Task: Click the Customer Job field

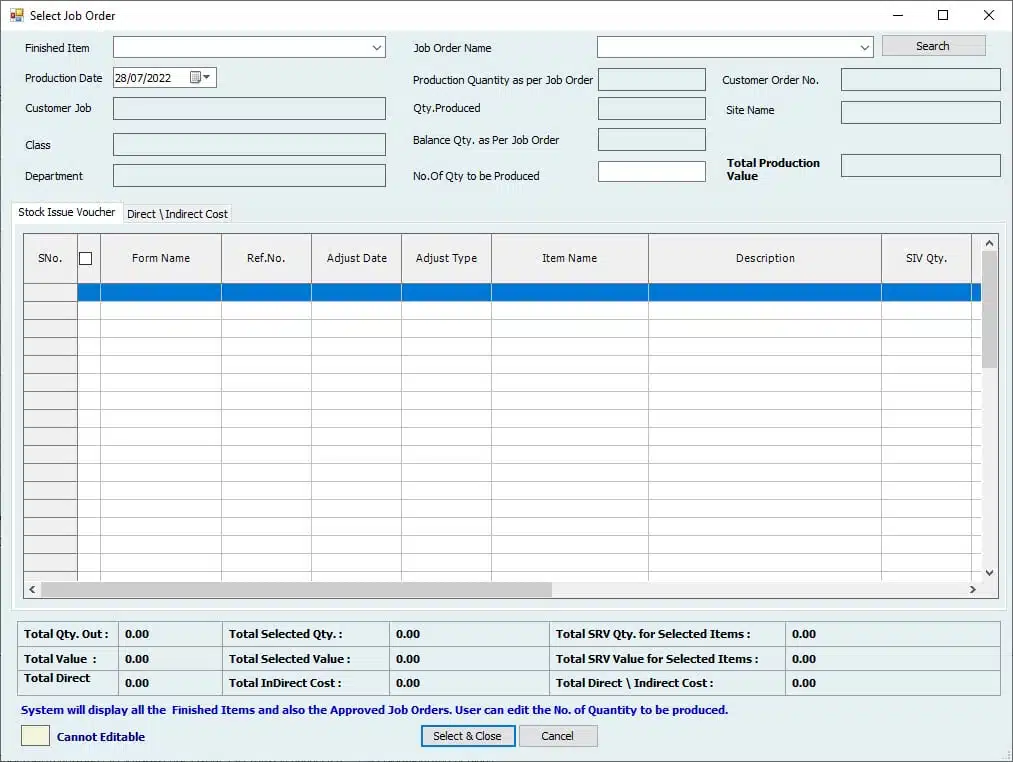Action: pos(249,109)
